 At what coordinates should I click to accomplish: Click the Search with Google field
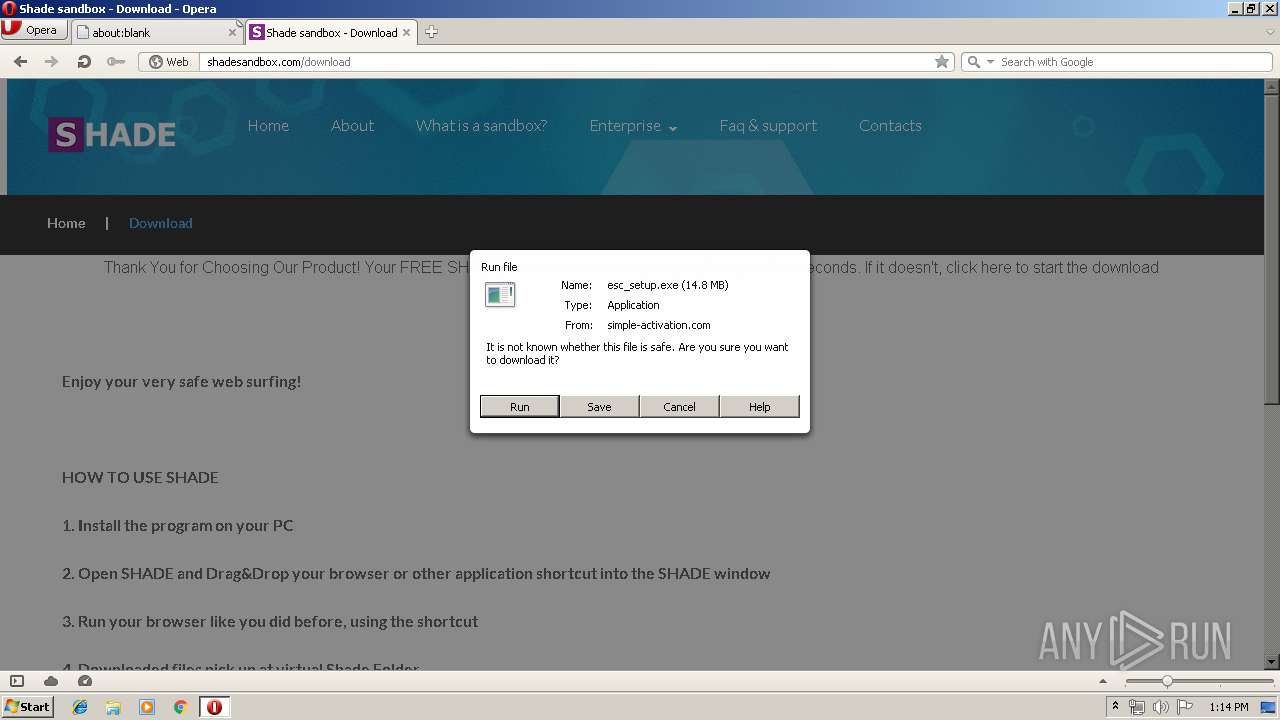(1133, 61)
